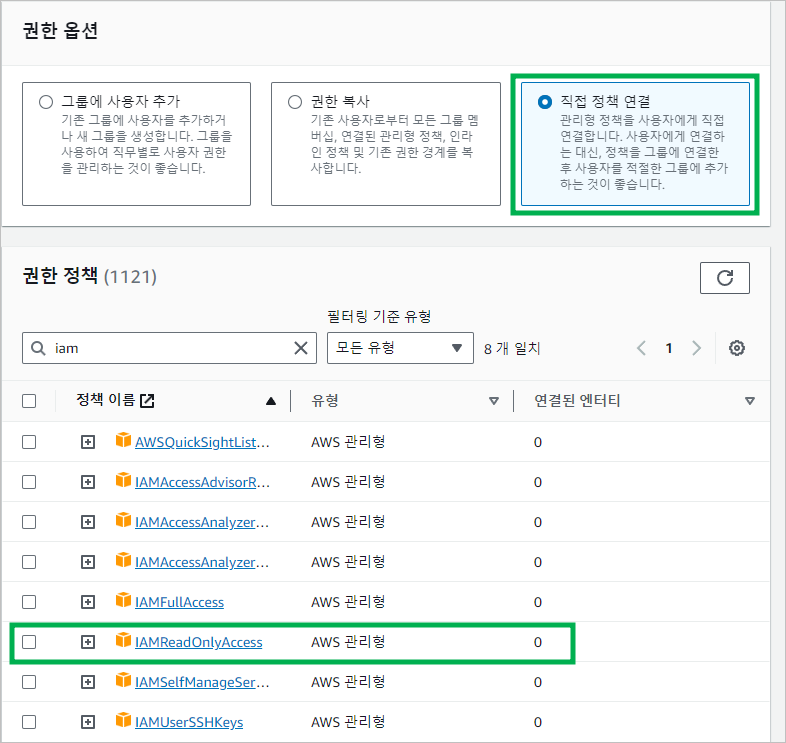
Task: Open IAMSelfManageSer policy link
Action: coord(203,683)
